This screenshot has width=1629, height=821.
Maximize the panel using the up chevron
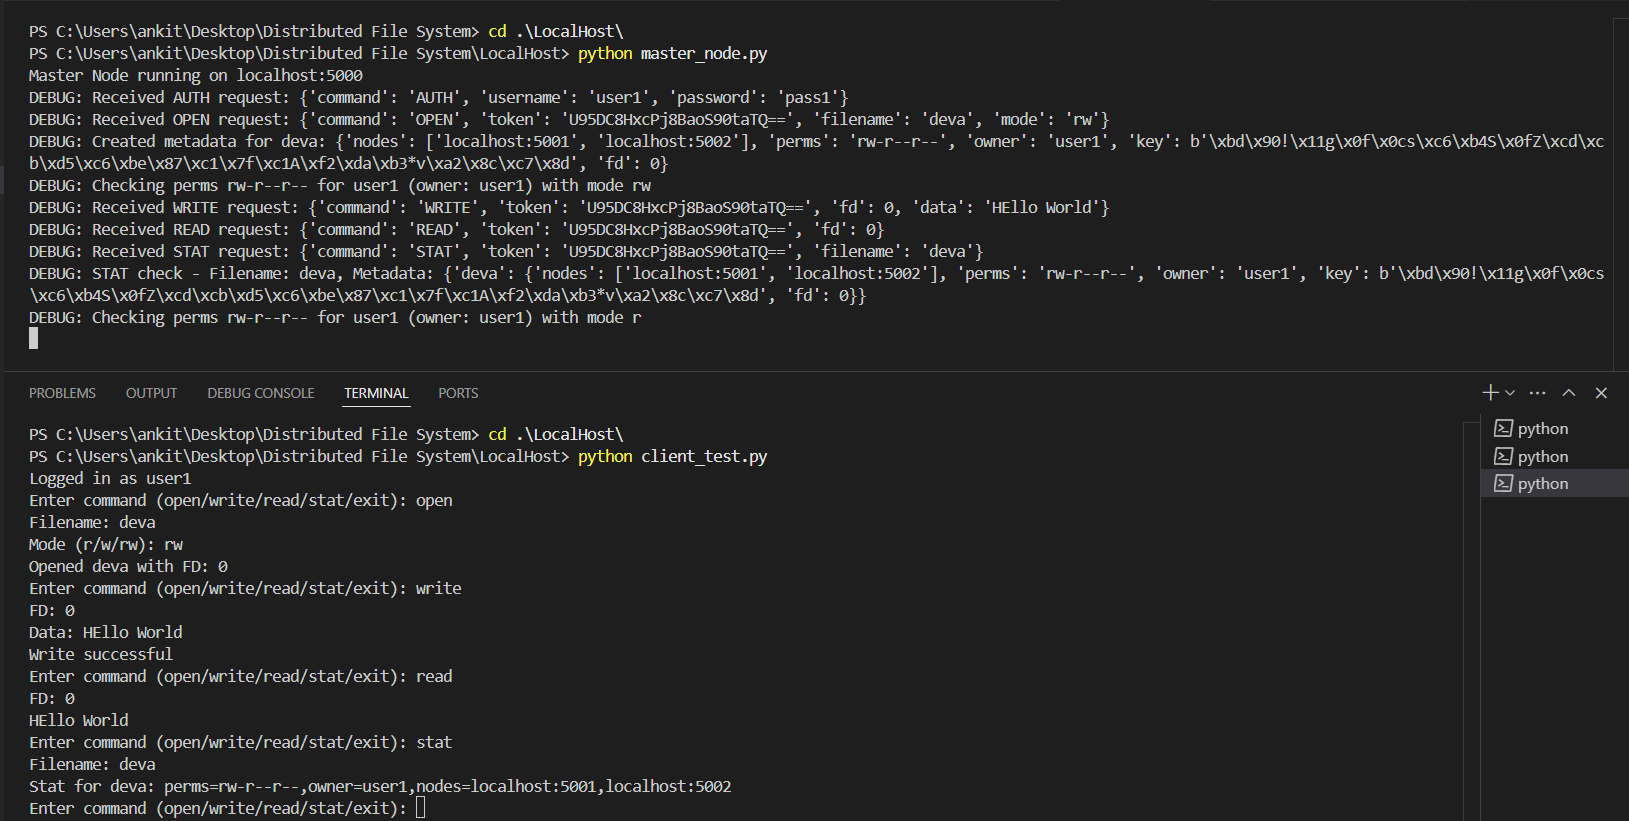click(1569, 393)
